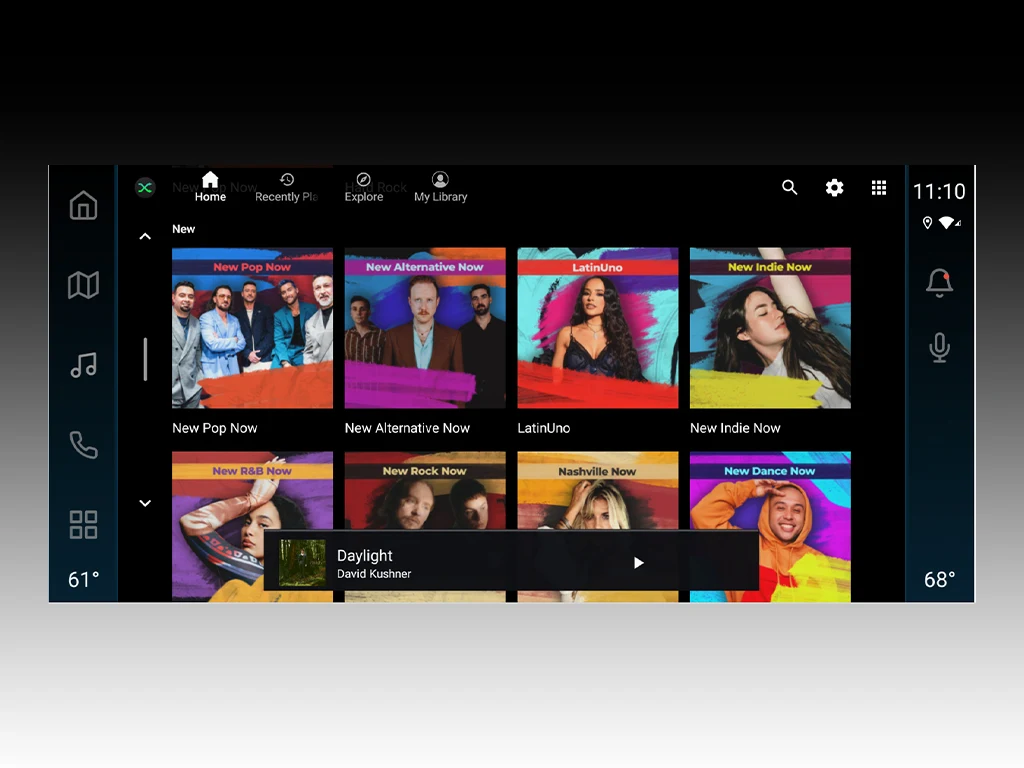Tap the home icon in left sidebar

(x=83, y=206)
